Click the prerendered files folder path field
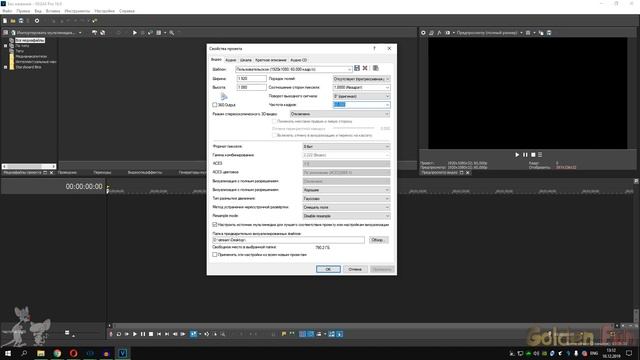 289,240
